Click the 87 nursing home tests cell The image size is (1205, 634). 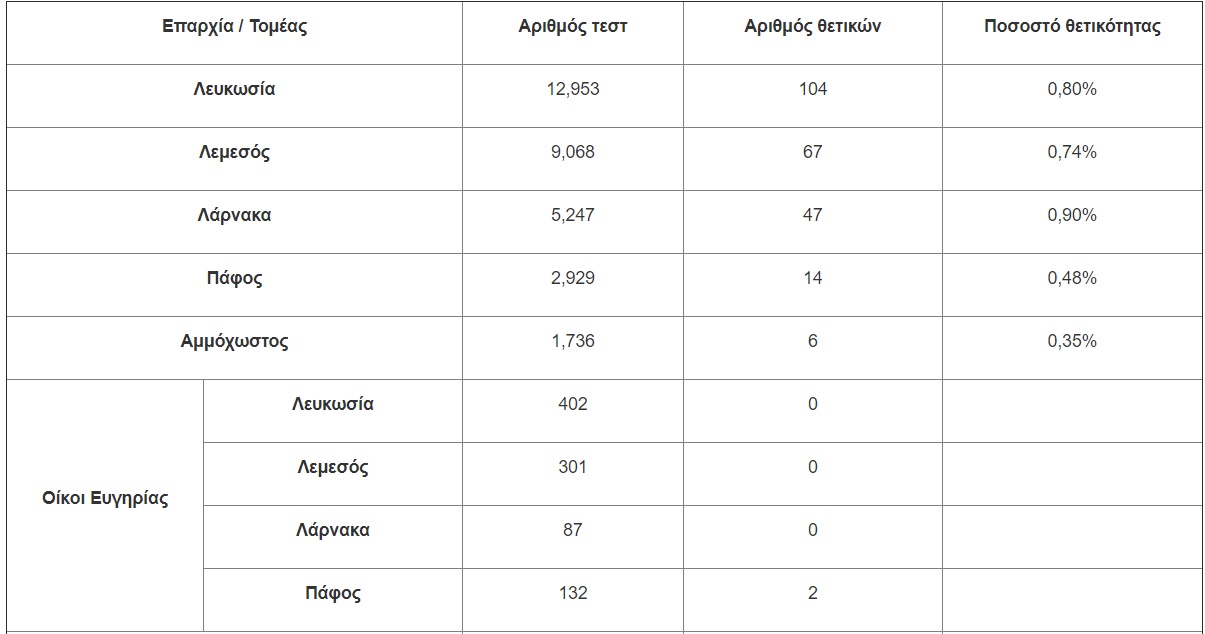coord(573,530)
